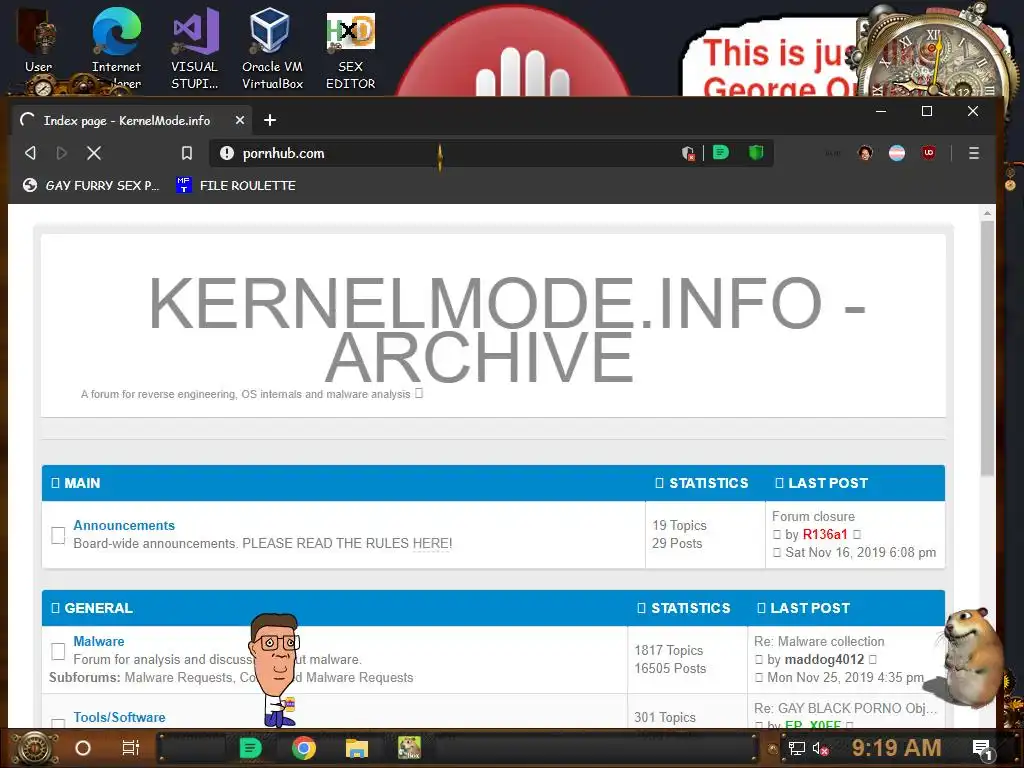Click the "16505 Posts" statistic text

670,668
